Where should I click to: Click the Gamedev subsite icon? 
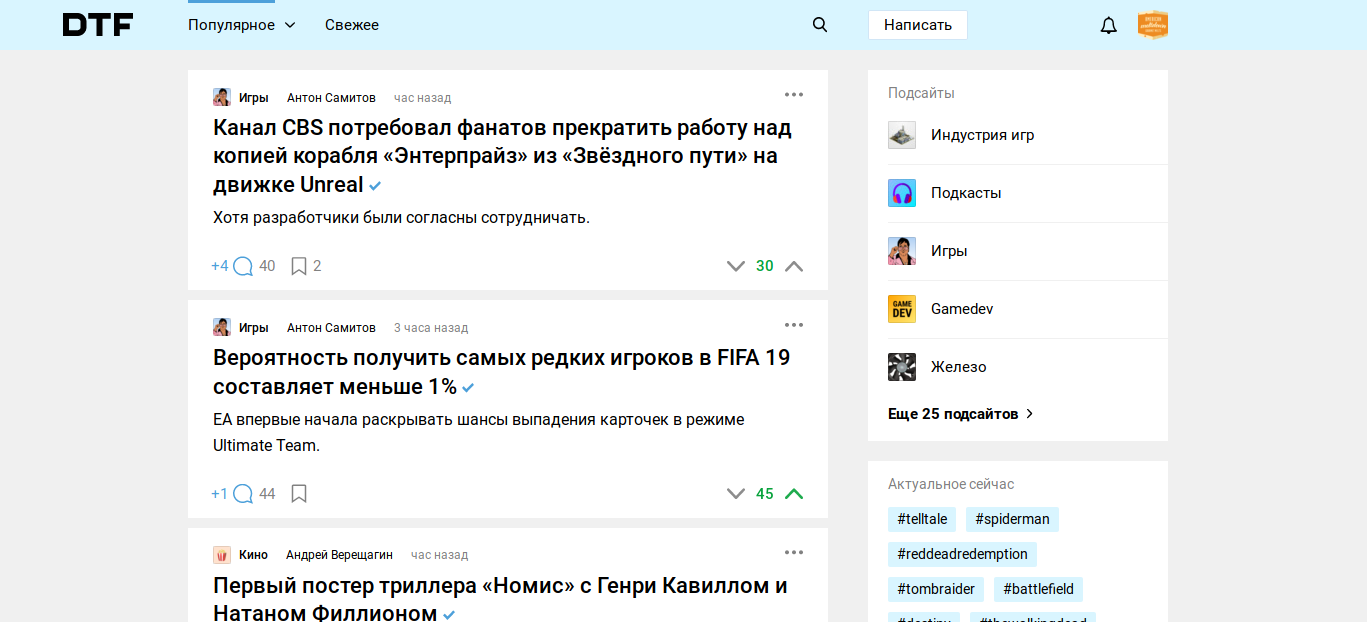tap(902, 309)
